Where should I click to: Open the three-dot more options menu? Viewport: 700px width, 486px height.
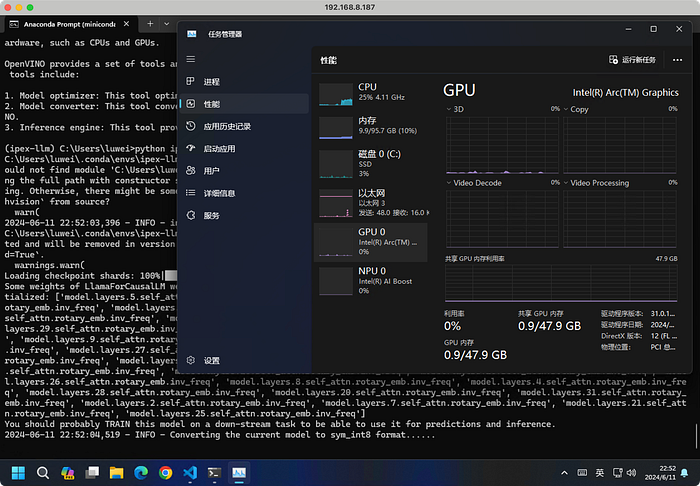(x=677, y=60)
